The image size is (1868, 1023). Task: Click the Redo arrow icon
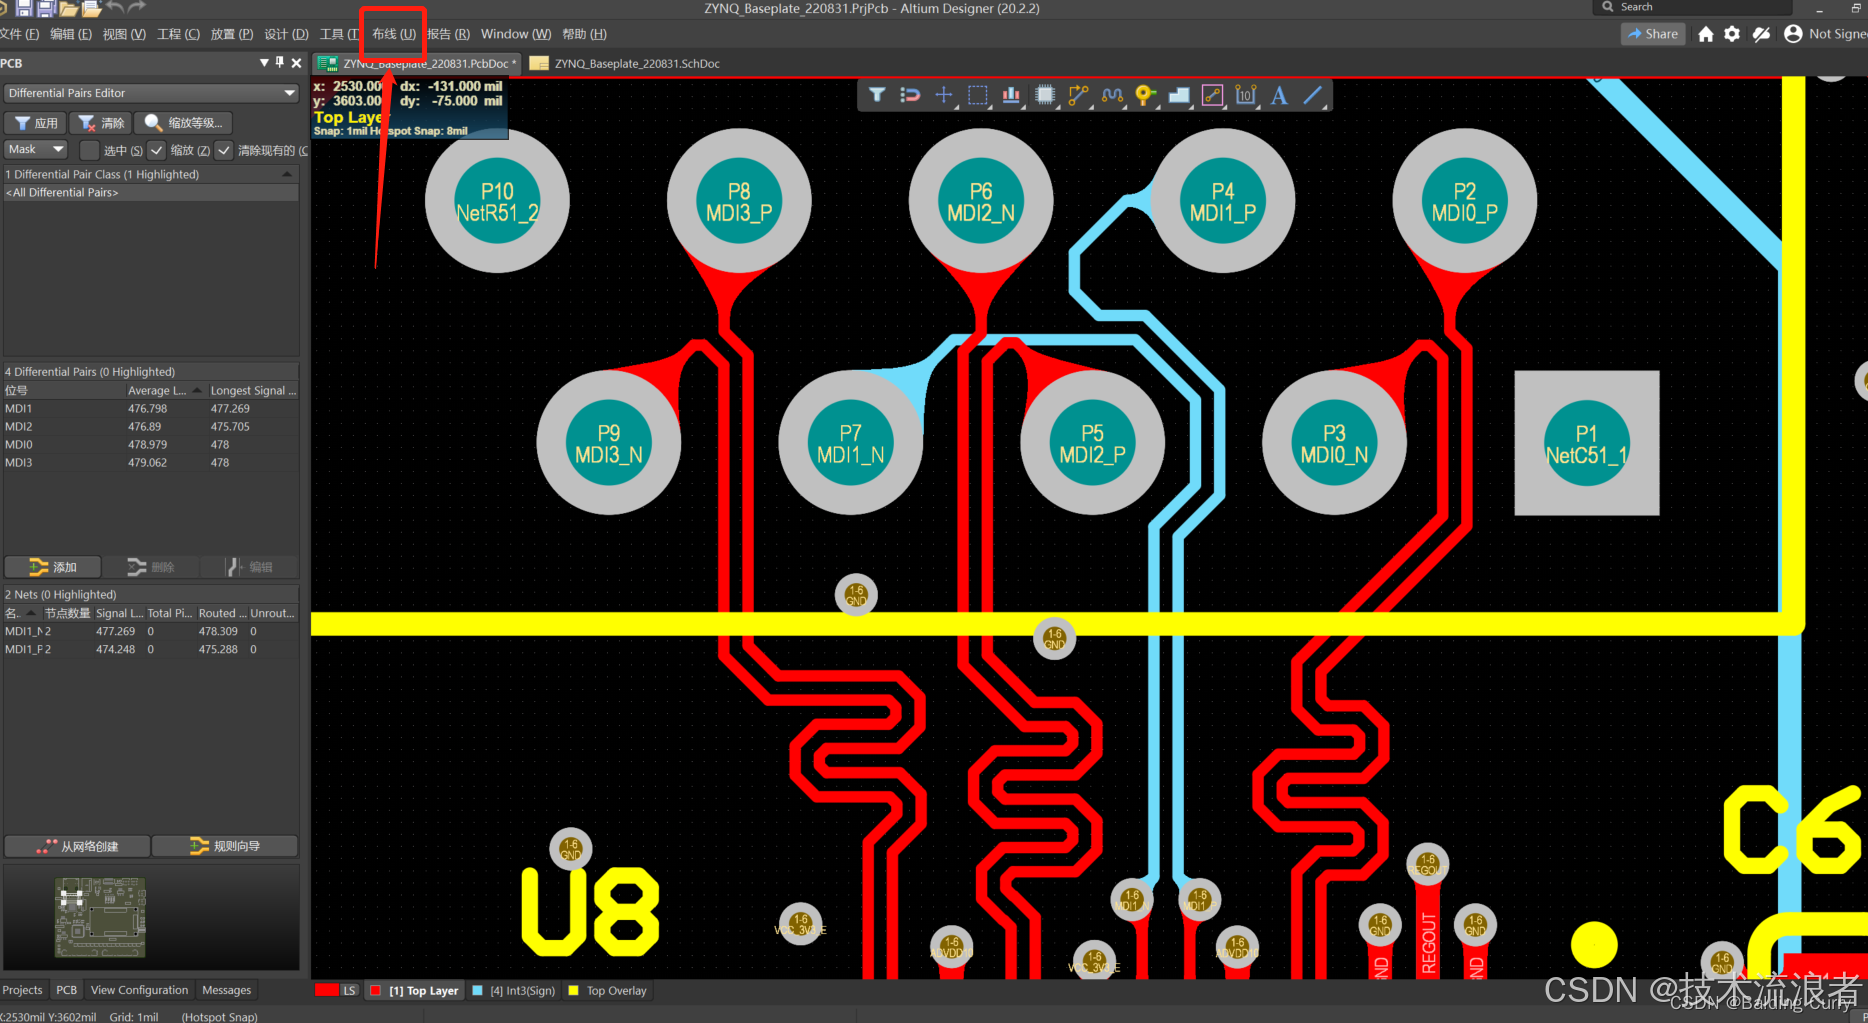pos(137,7)
